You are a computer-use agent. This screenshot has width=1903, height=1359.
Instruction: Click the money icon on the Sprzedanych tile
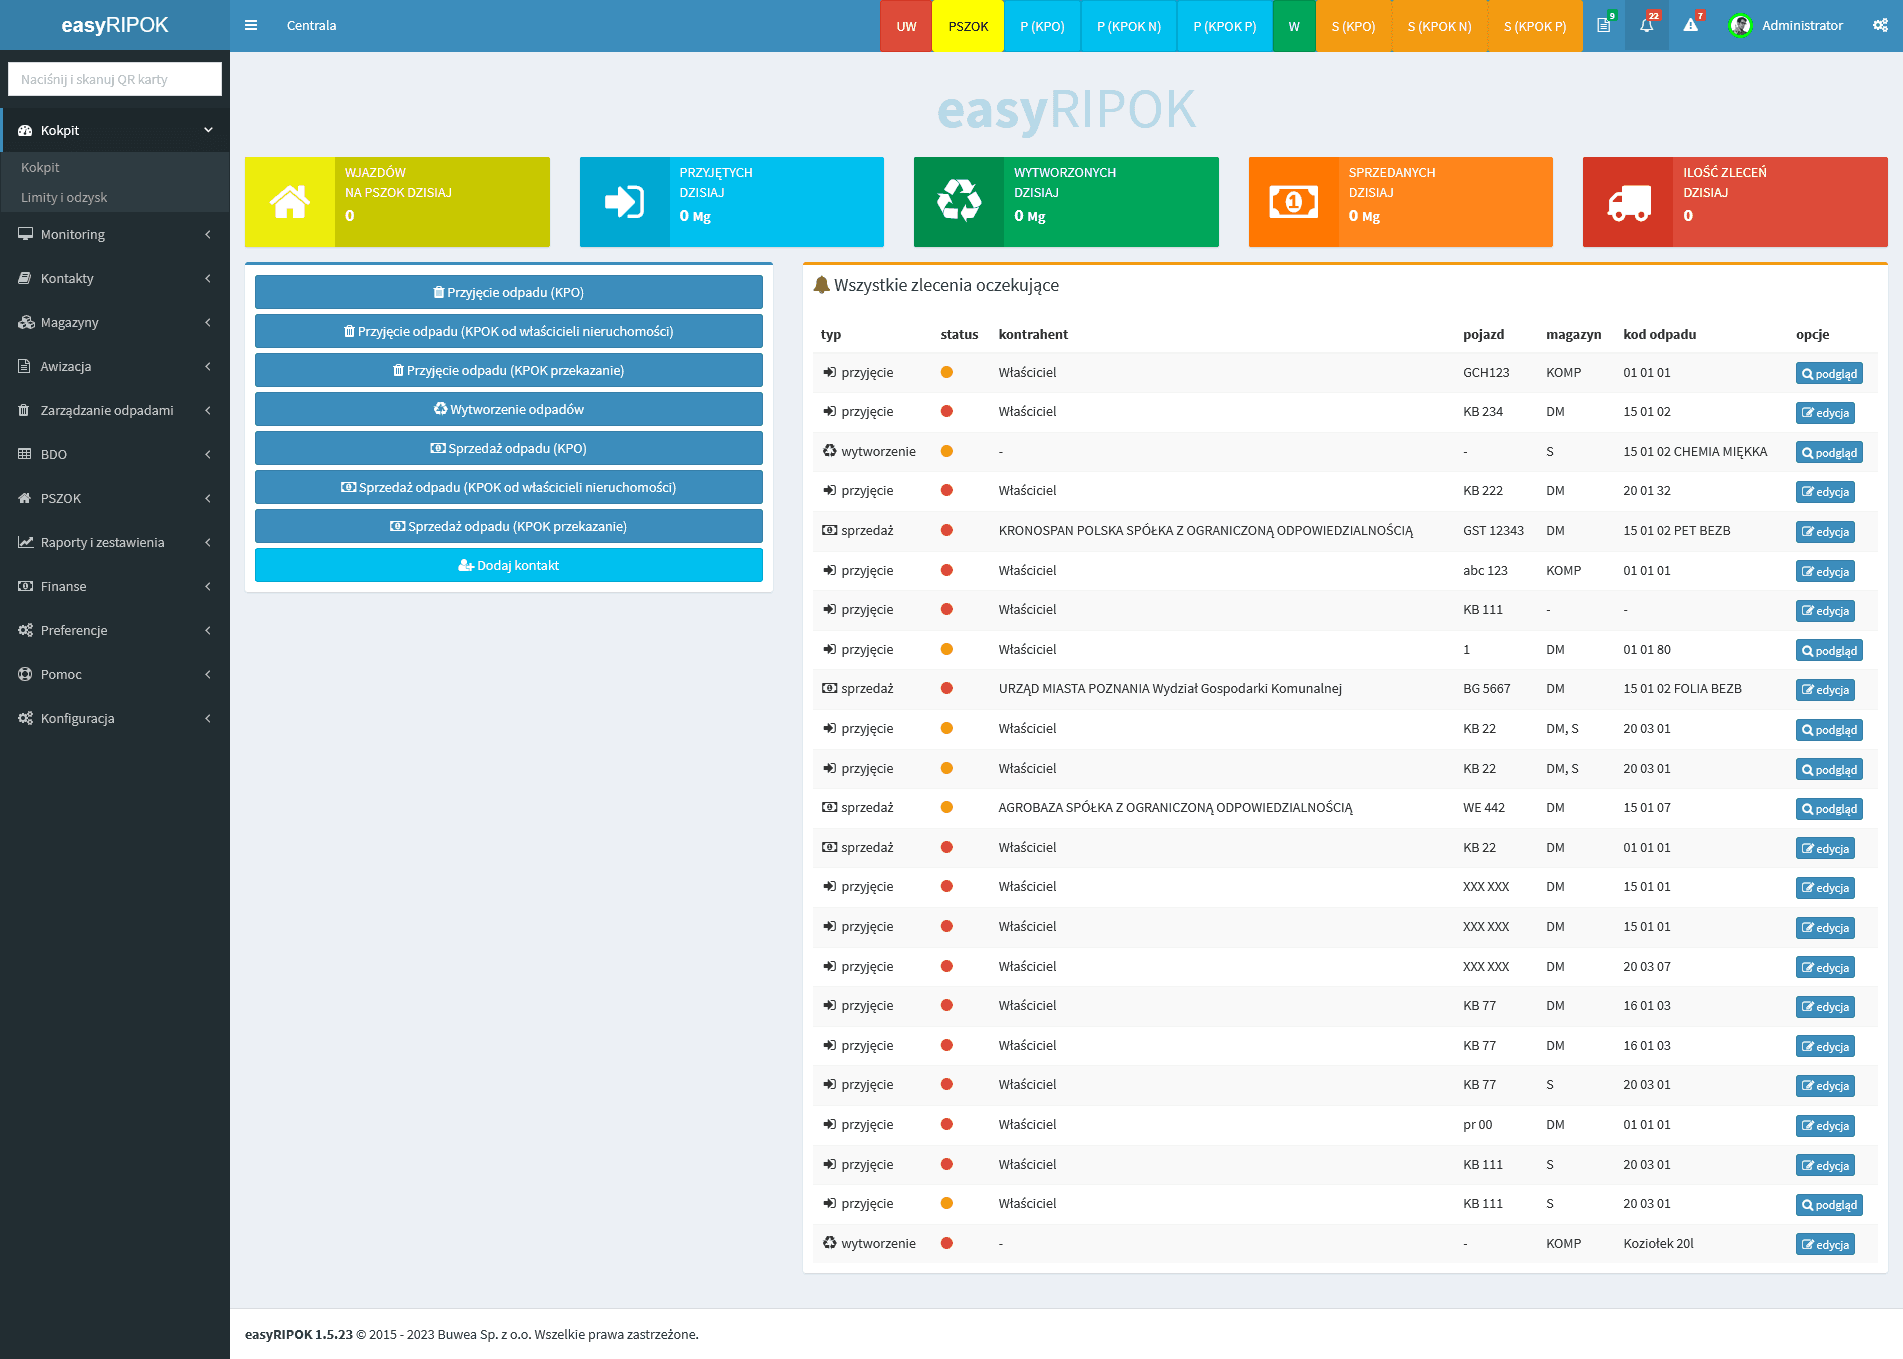[x=1293, y=202]
